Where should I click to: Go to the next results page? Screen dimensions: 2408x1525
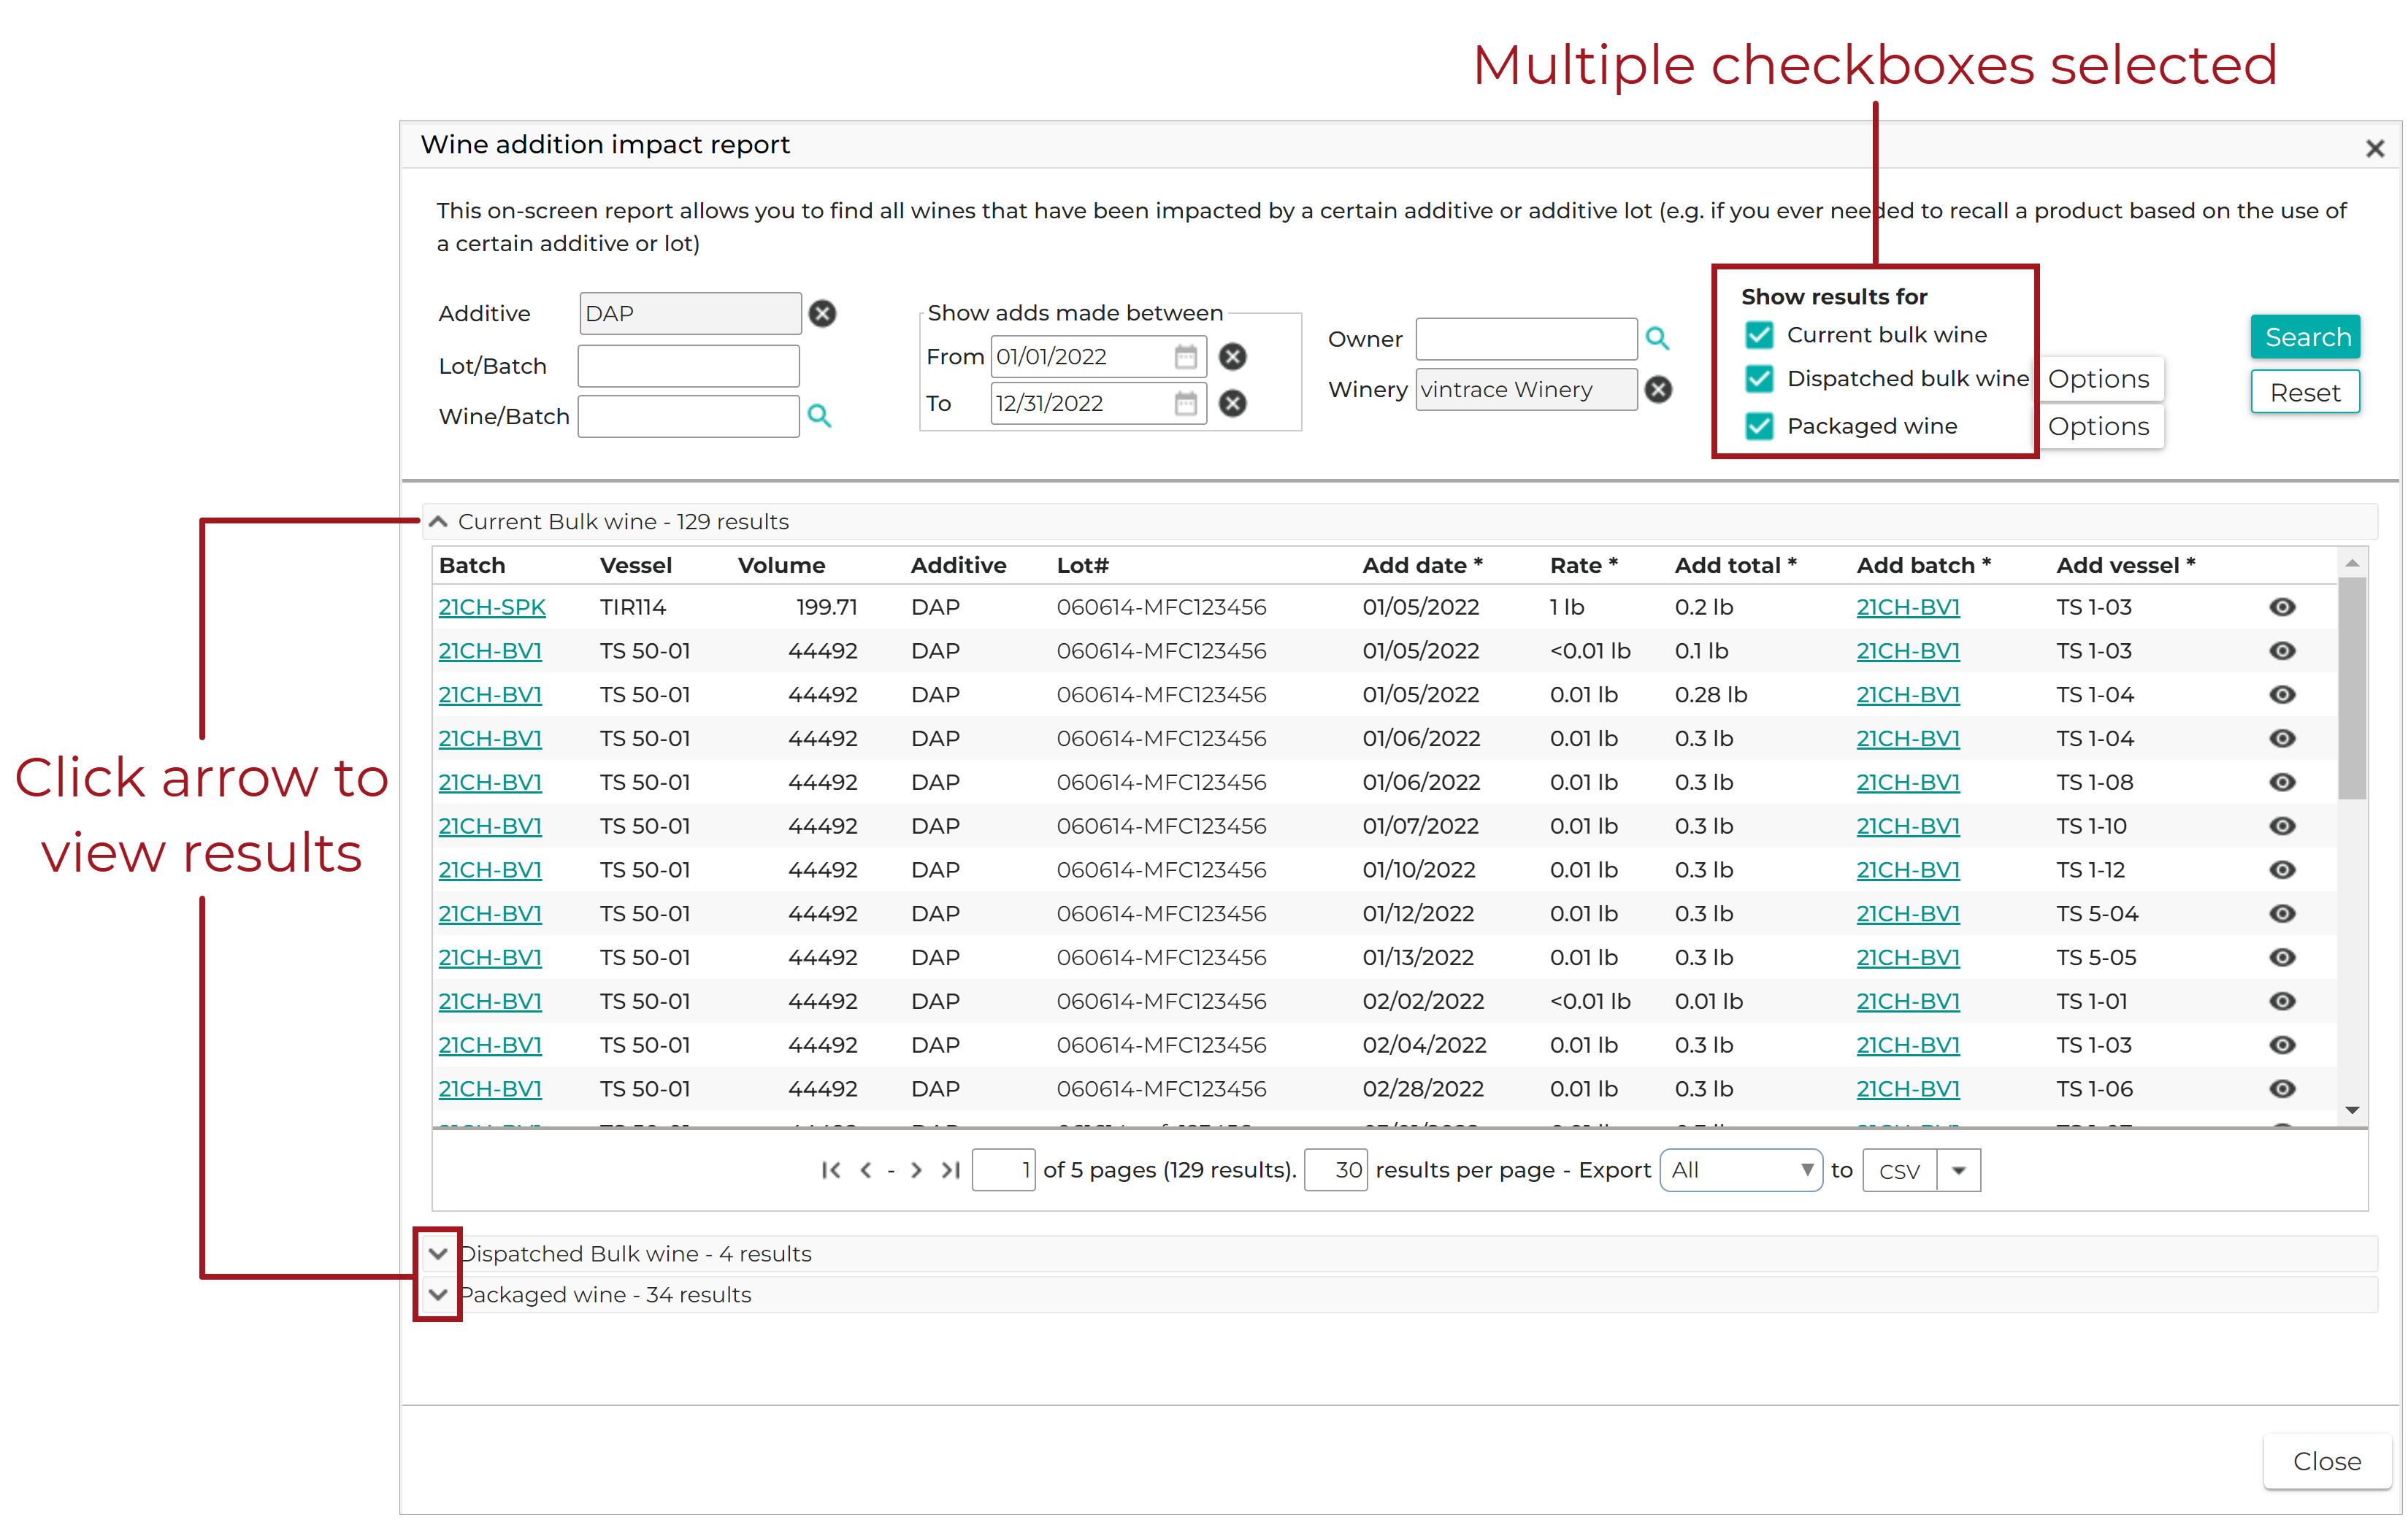[916, 1170]
